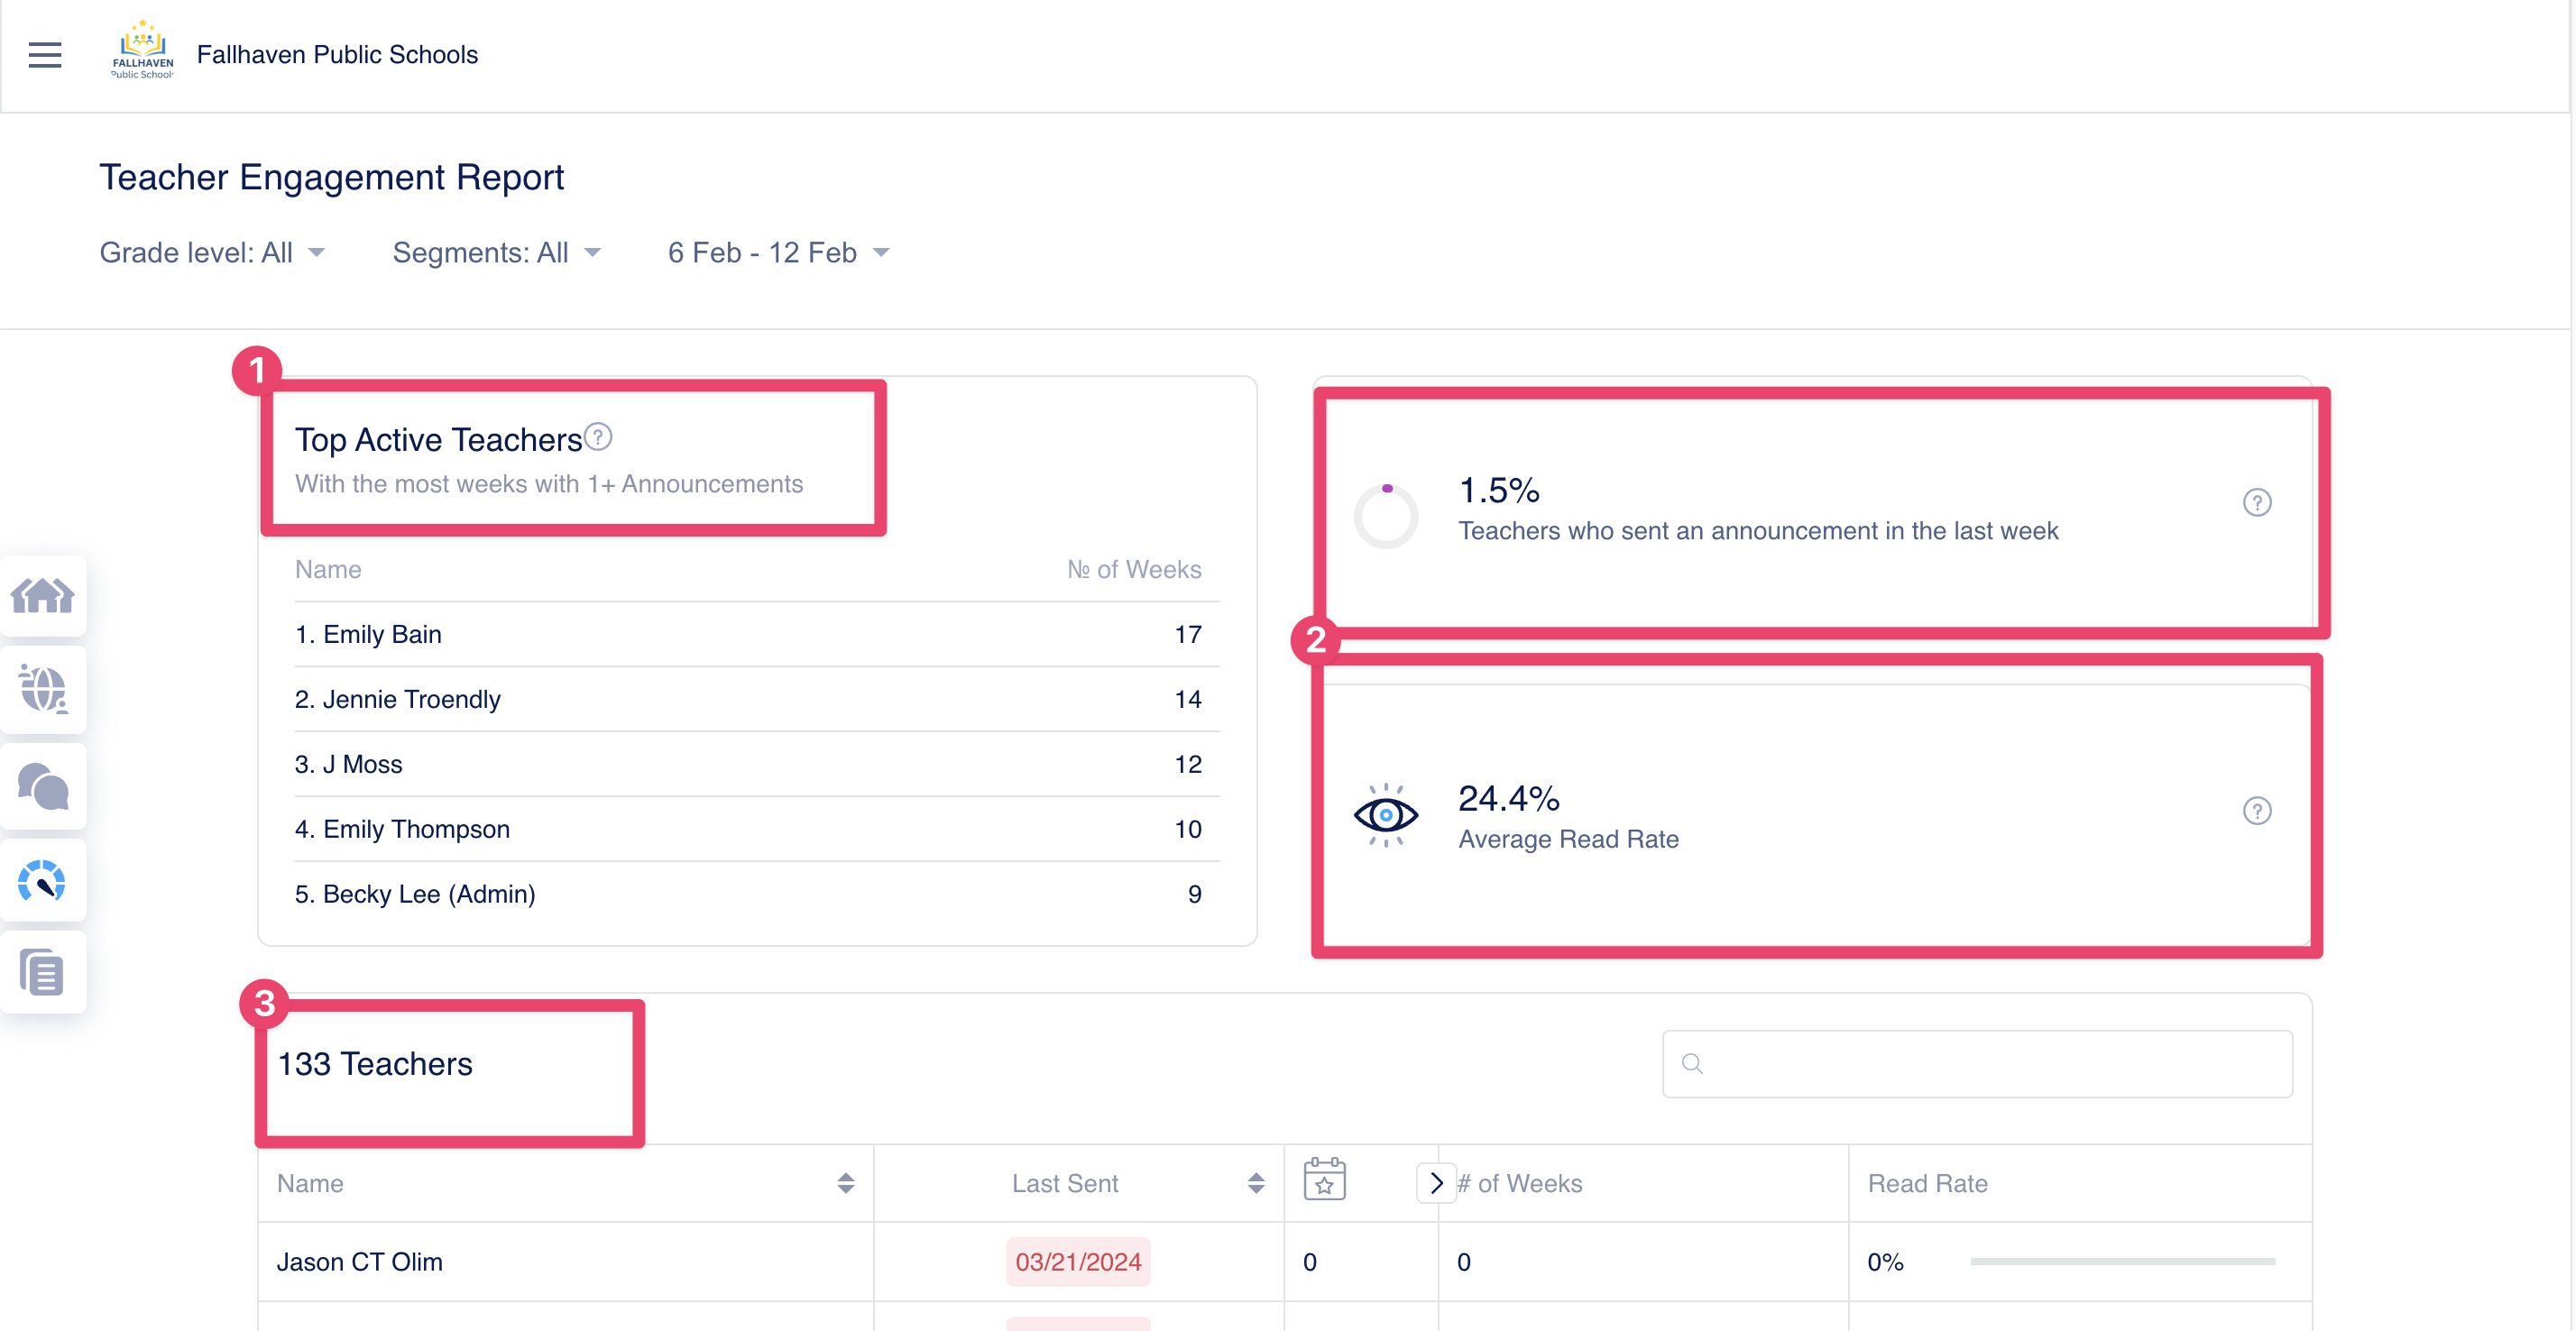Click the teacher search input field
Viewport: 2576px width, 1331px height.
coord(1977,1064)
